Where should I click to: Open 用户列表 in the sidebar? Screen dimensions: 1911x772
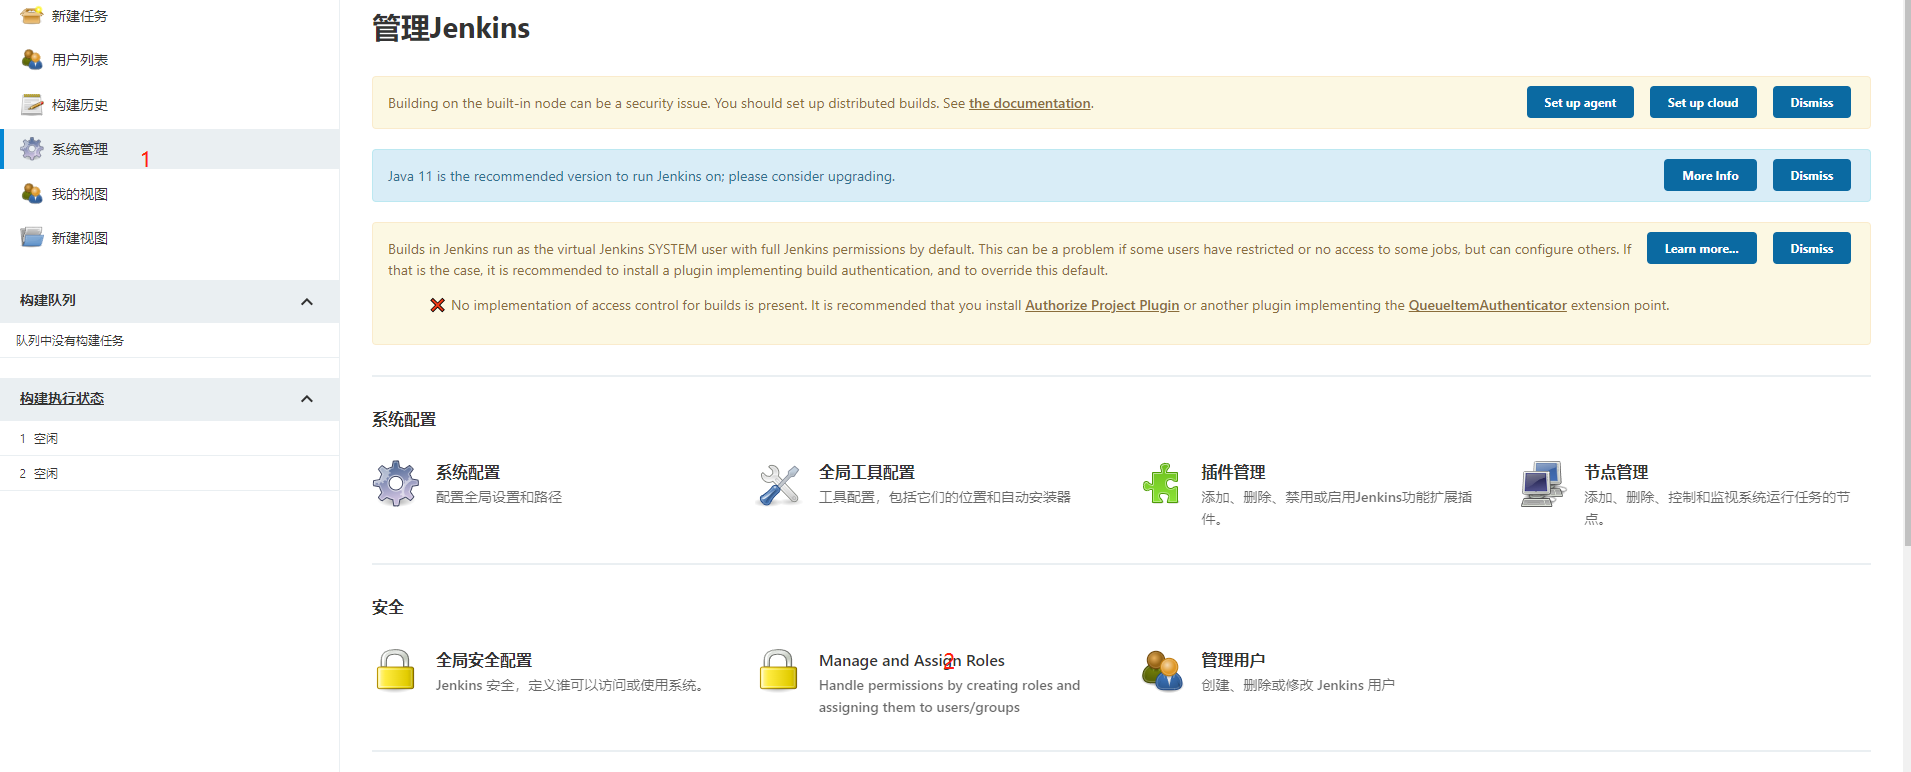pyautogui.click(x=80, y=60)
